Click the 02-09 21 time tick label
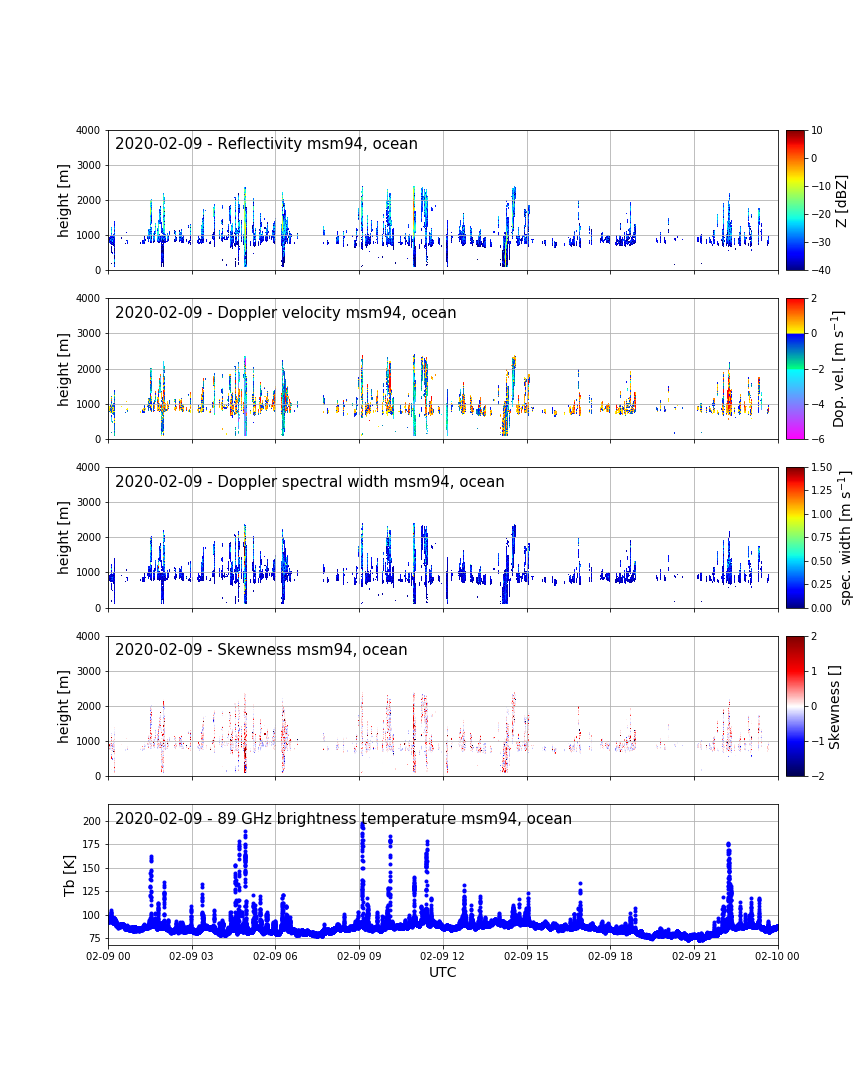The width and height of the screenshot is (864, 1080). [694, 956]
